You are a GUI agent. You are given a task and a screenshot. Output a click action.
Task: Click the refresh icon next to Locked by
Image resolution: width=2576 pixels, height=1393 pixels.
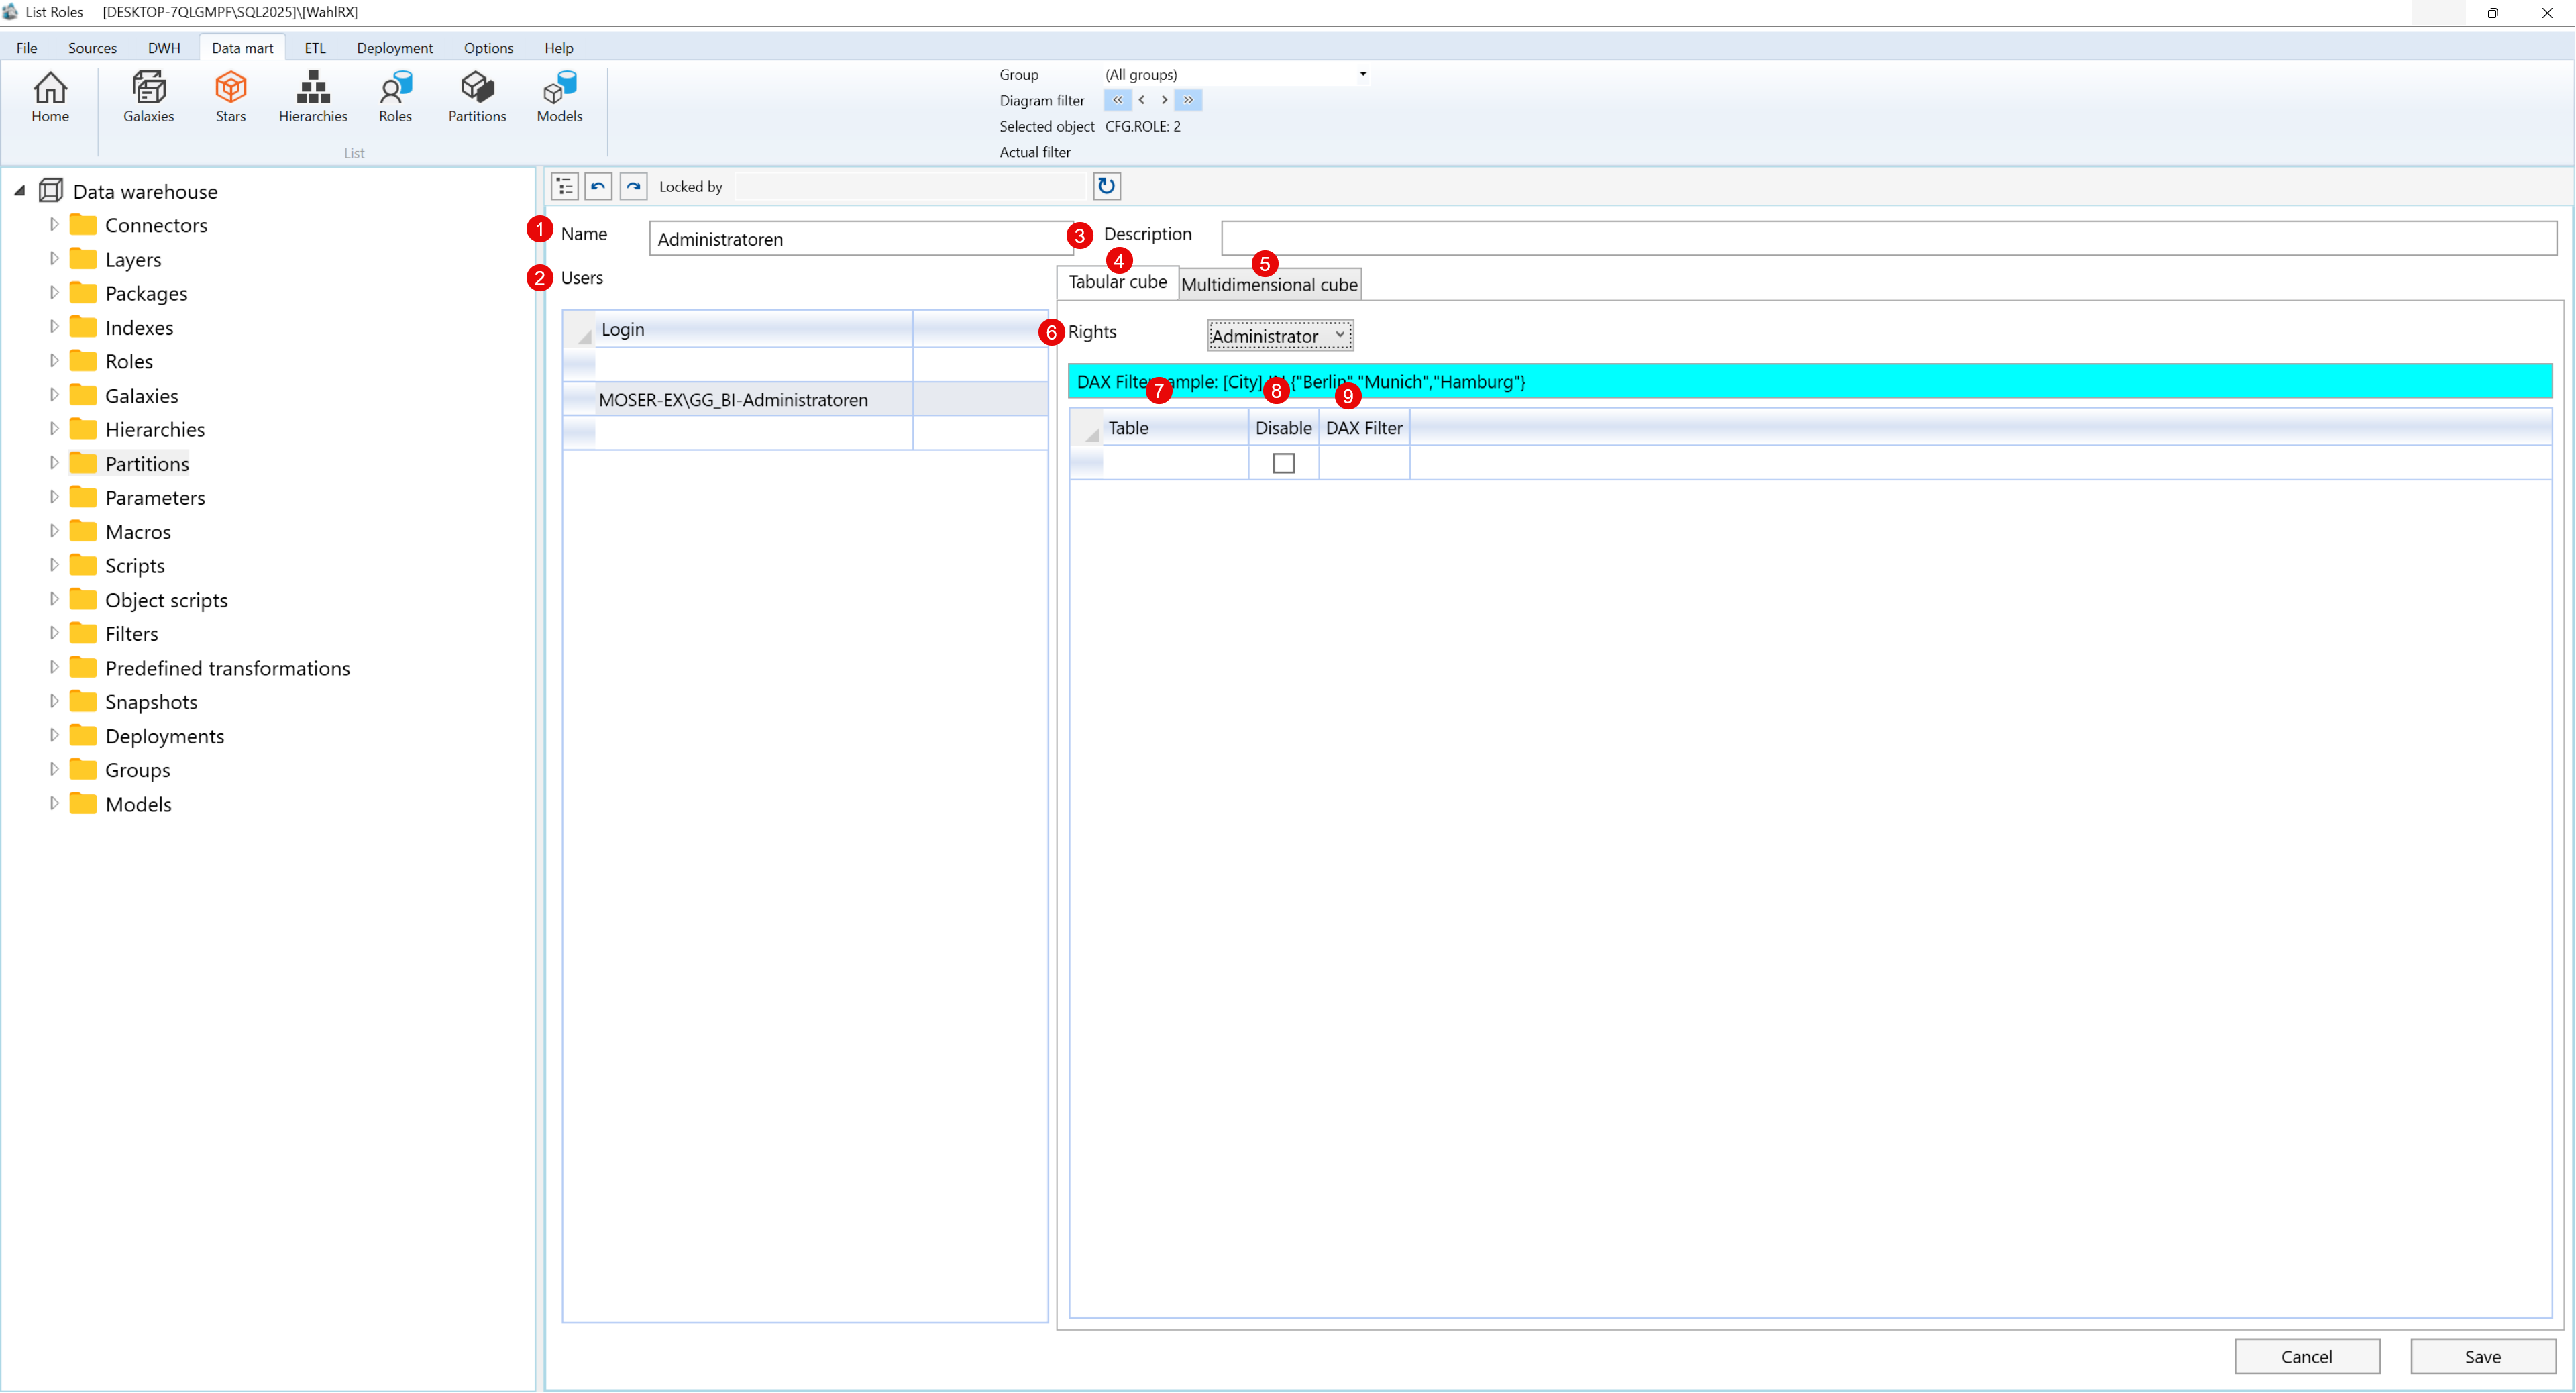coord(1106,186)
